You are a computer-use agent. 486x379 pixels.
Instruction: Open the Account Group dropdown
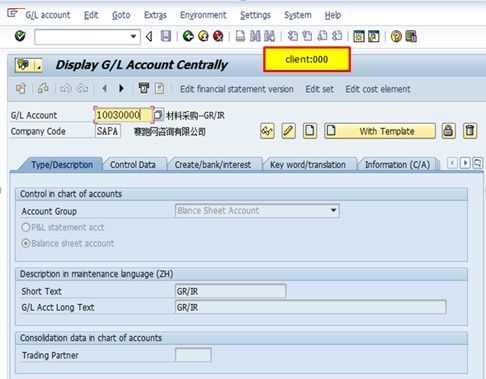pos(333,210)
